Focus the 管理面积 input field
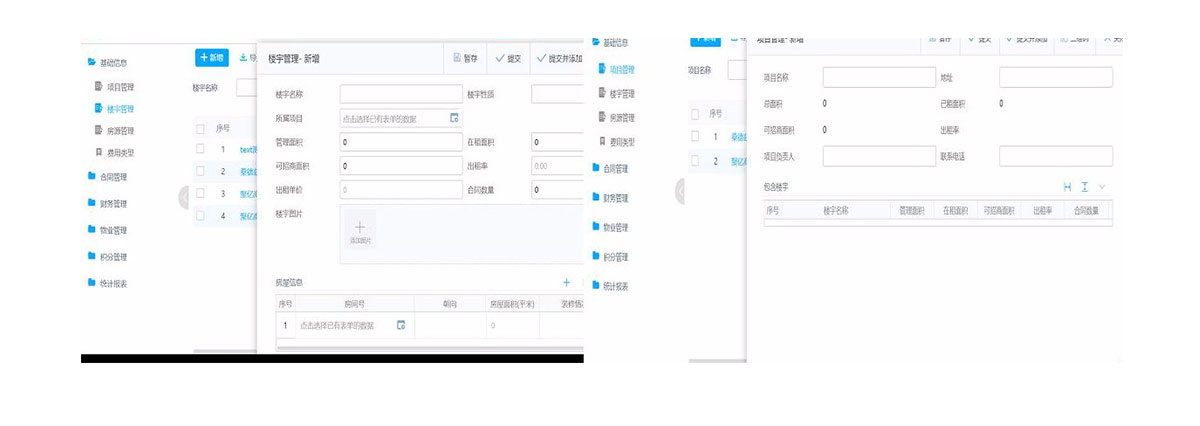The width and height of the screenshot is (1200, 426). [x=400, y=142]
